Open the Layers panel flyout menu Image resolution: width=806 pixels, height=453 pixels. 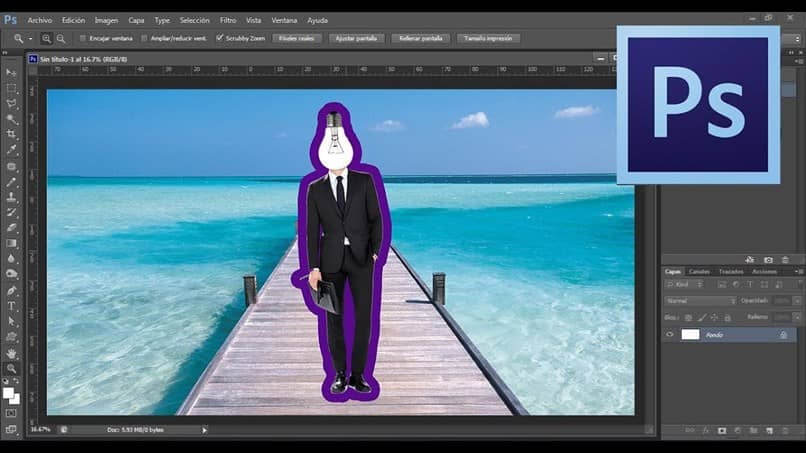click(x=798, y=271)
